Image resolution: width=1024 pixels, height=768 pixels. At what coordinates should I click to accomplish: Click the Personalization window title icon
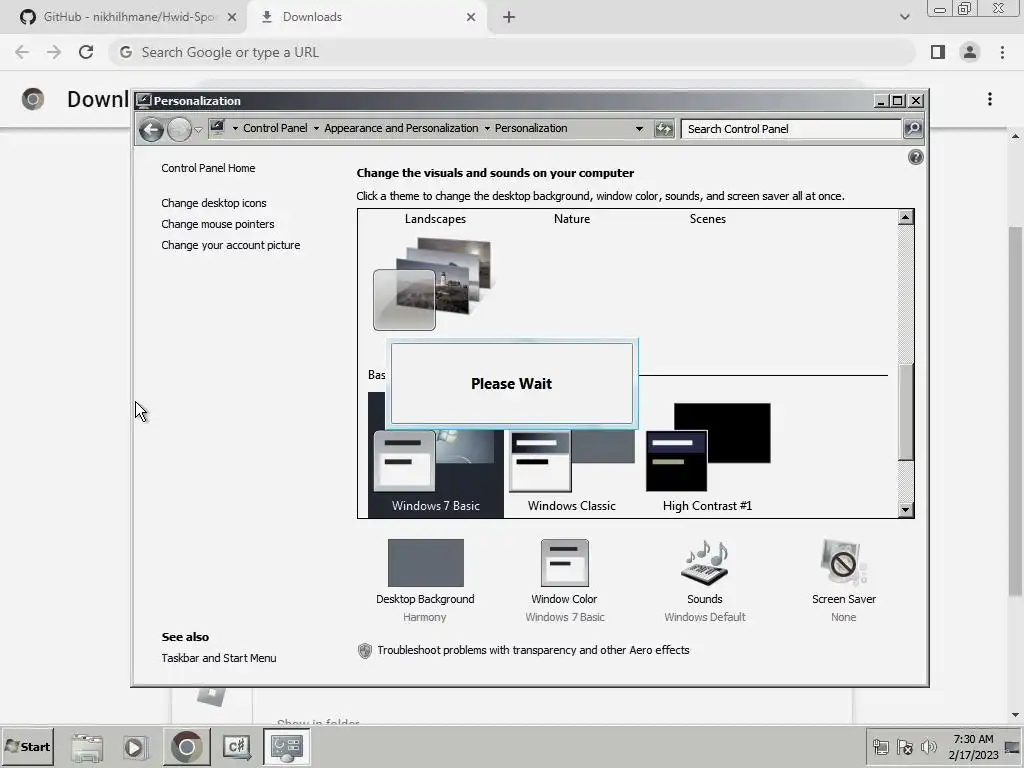(144, 101)
